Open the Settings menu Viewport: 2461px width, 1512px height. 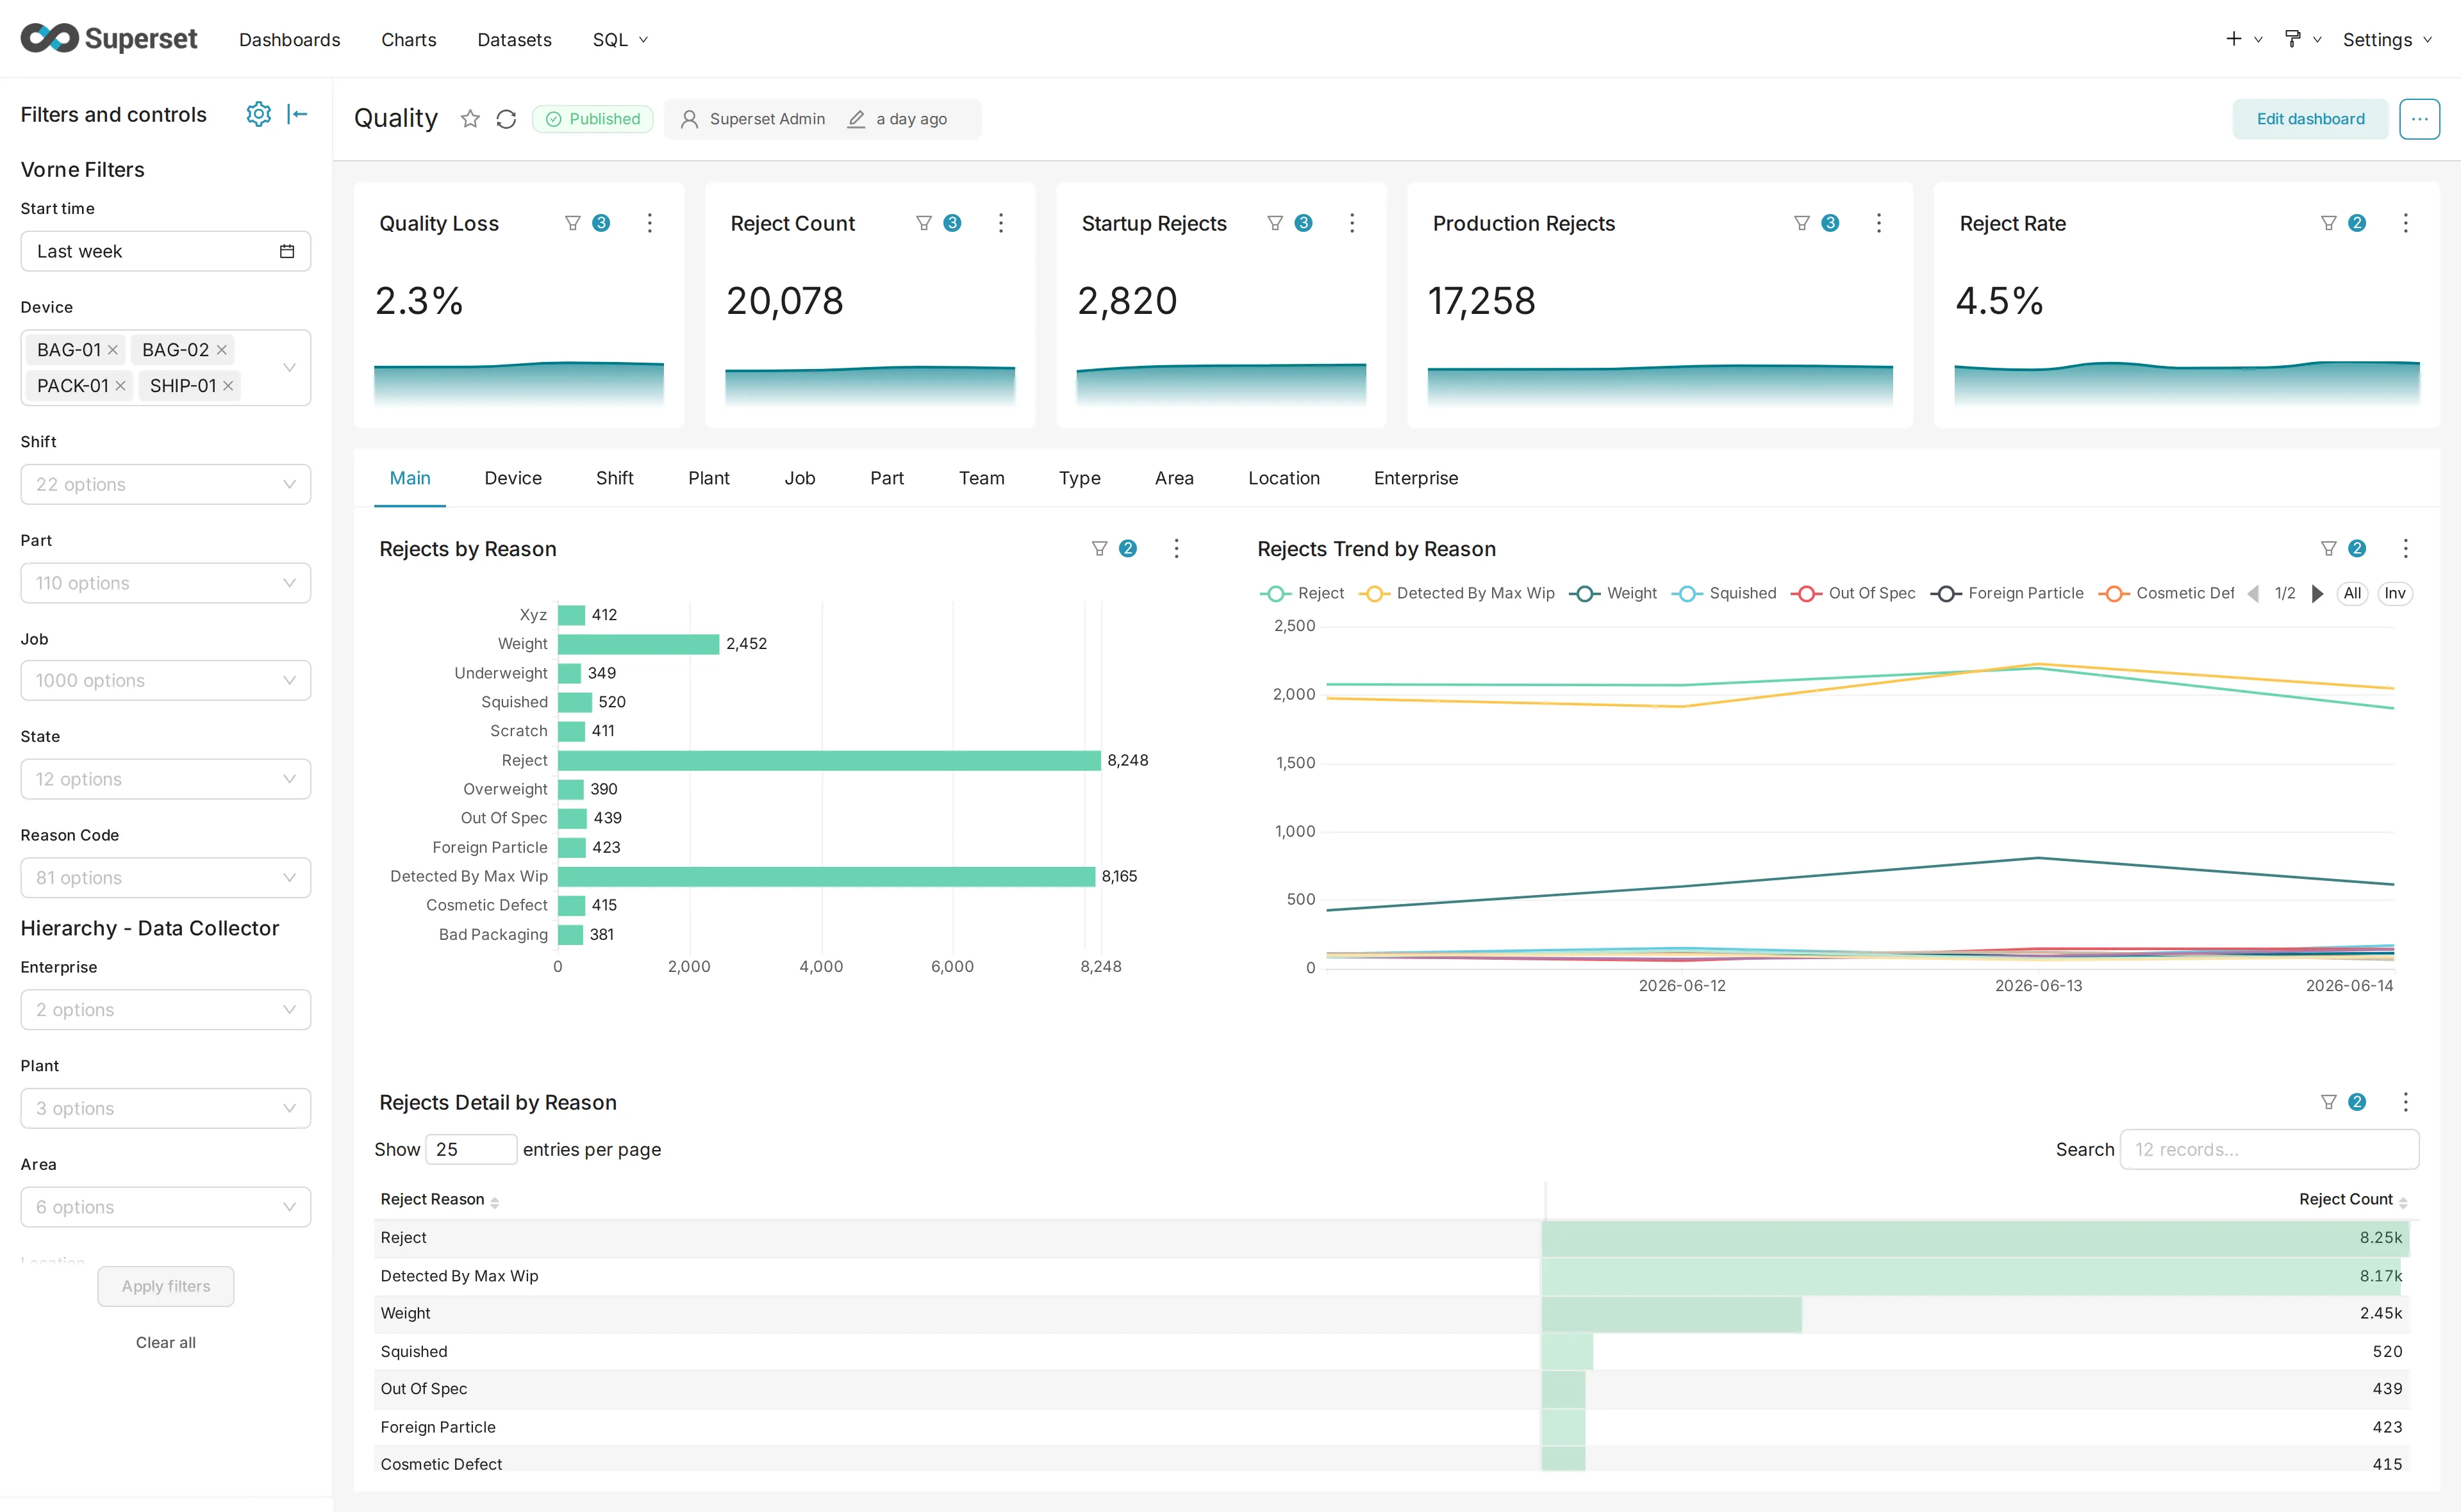coord(2387,39)
